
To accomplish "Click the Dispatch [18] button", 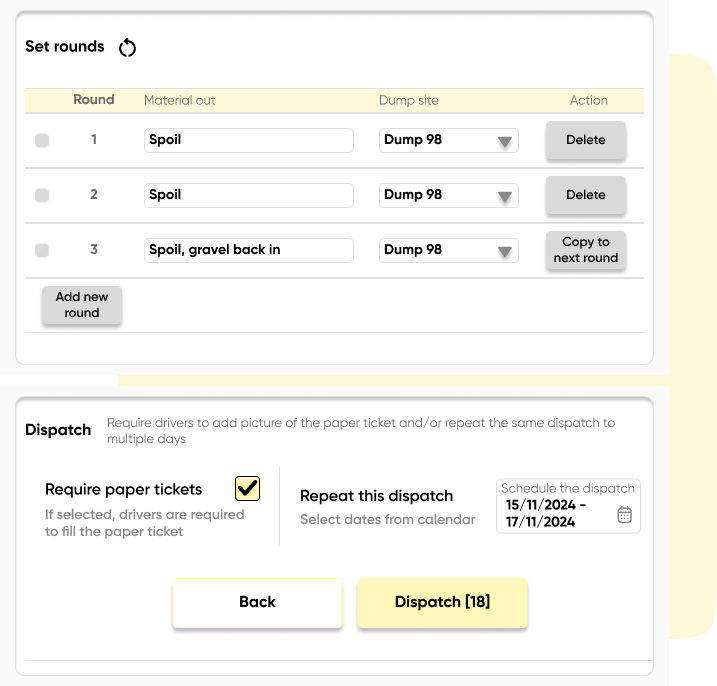I will pyautogui.click(x=442, y=602).
